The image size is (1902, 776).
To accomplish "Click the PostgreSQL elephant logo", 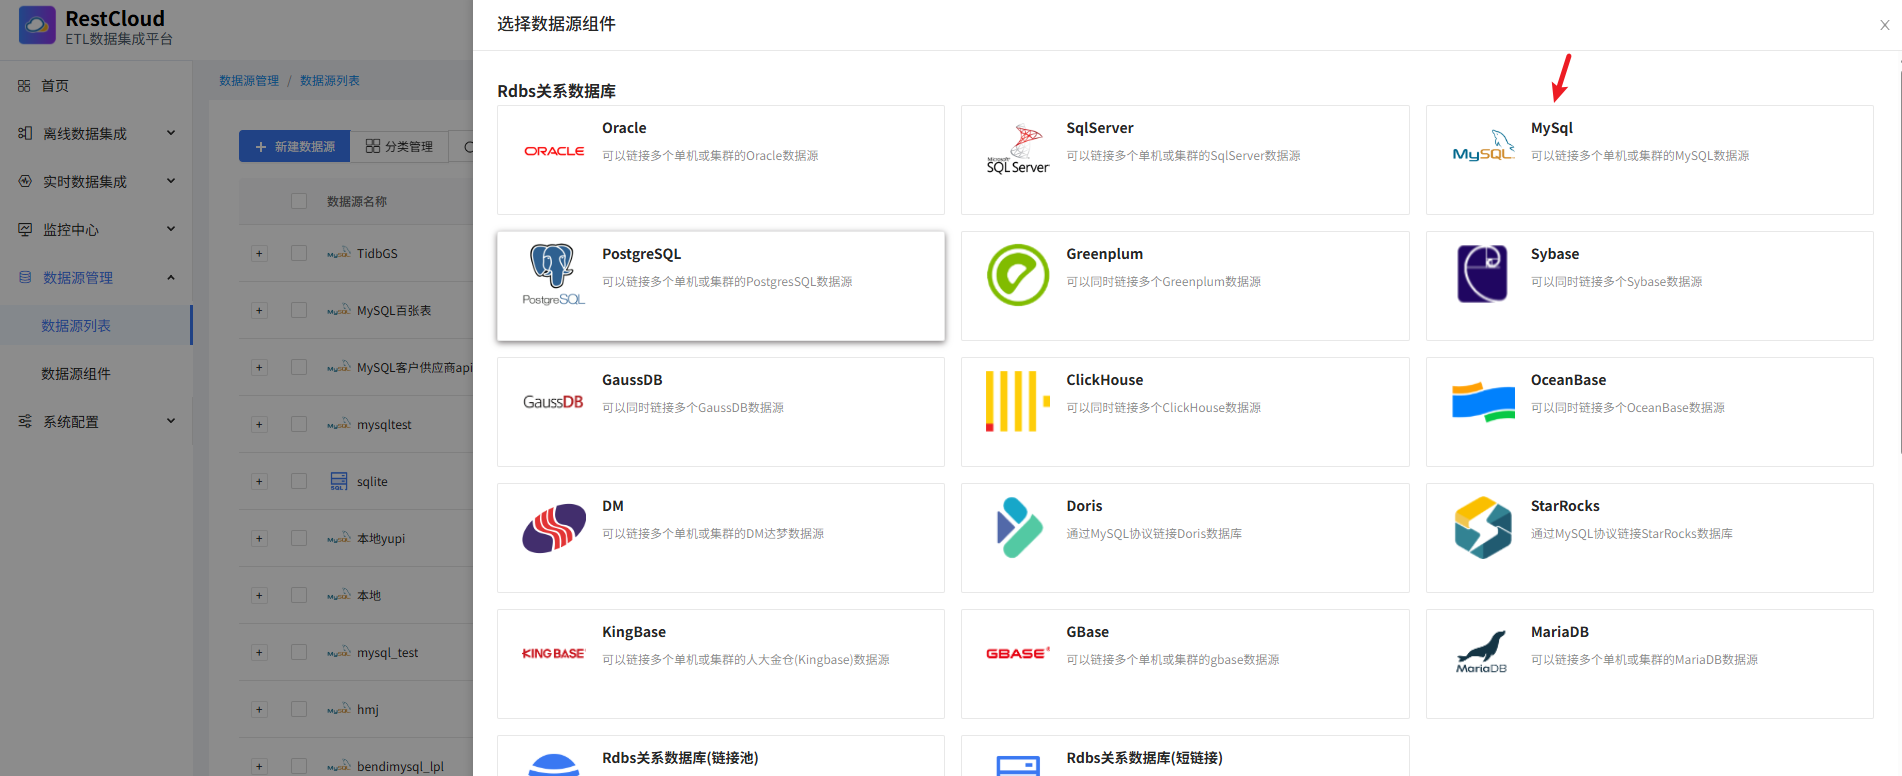I will coord(553,274).
